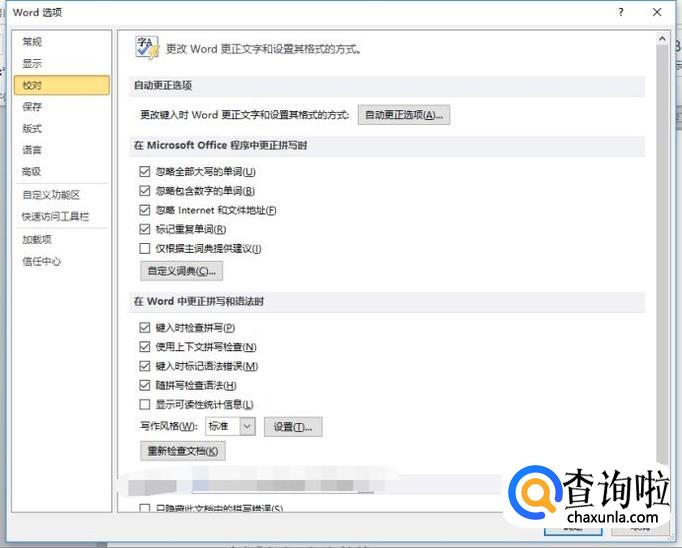Click the help question mark button
The height and width of the screenshot is (548, 682).
[621, 12]
